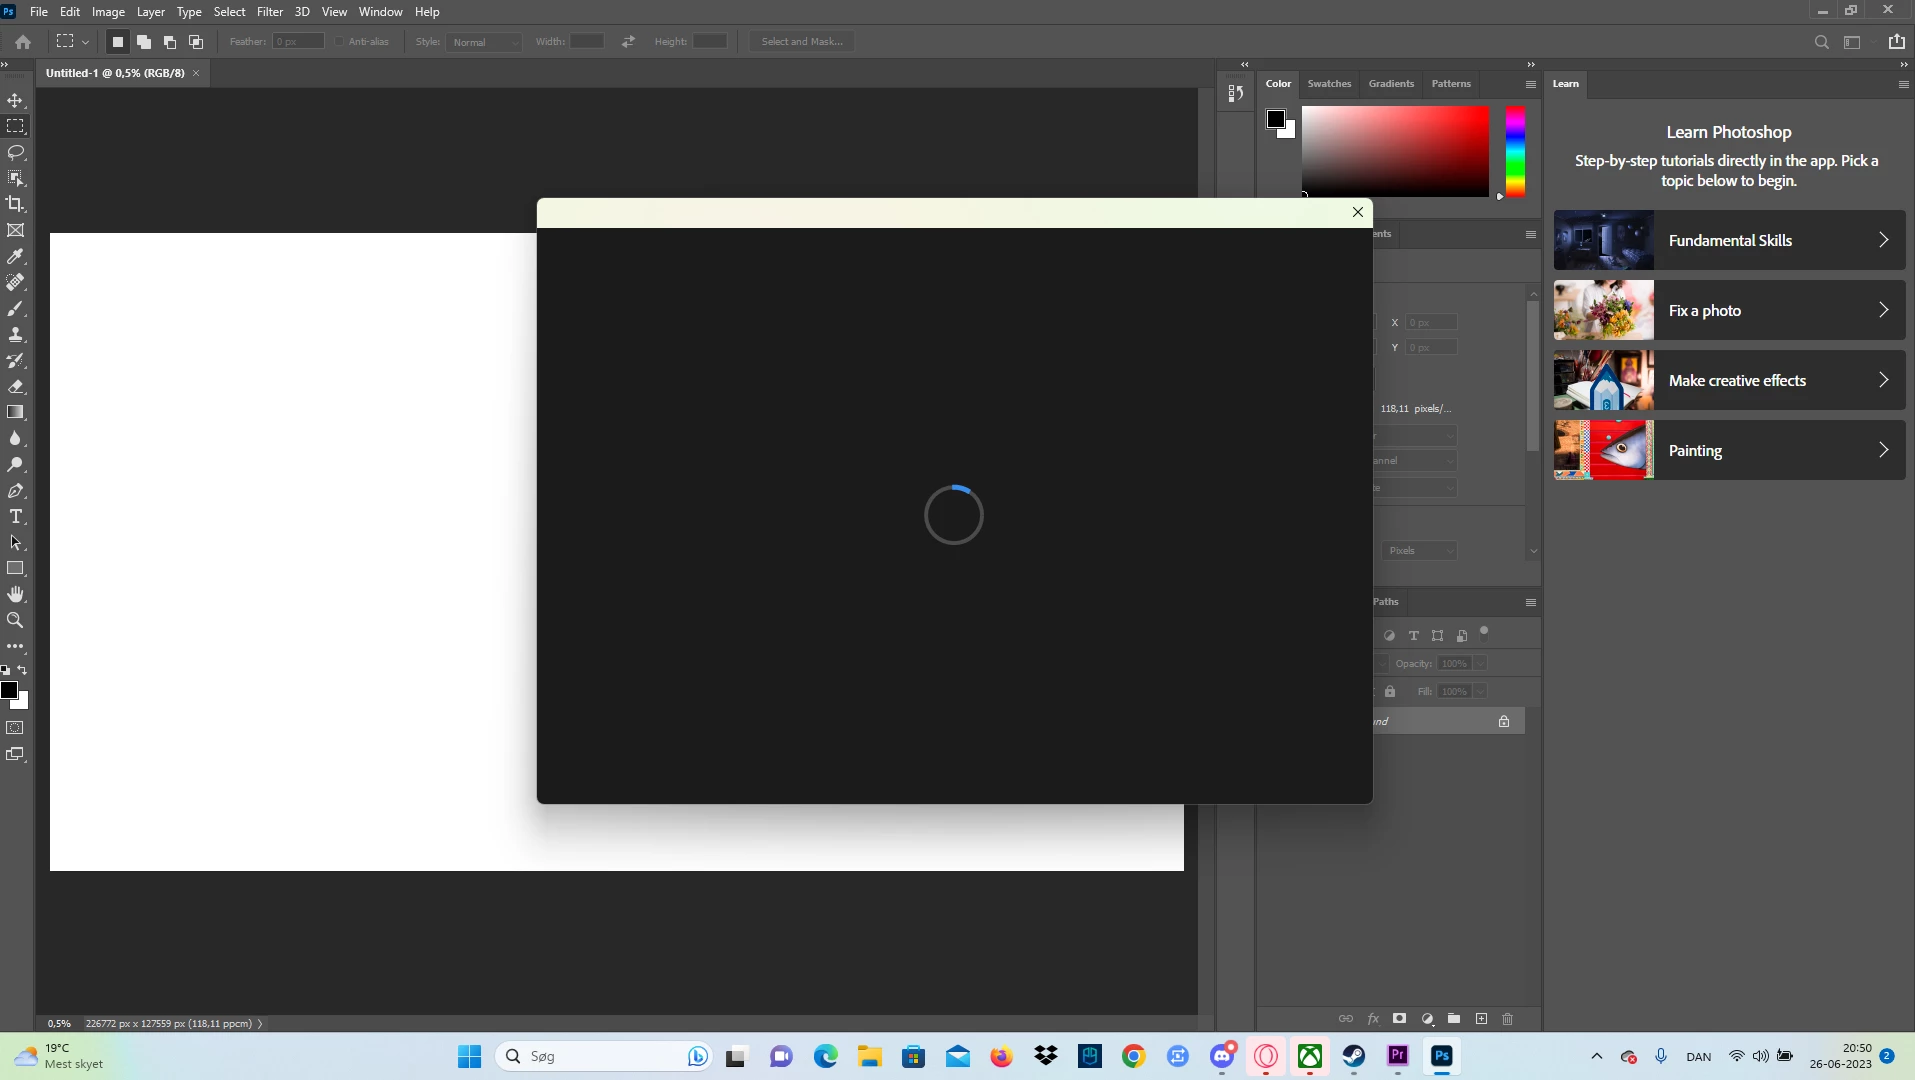
Task: Open the Style dropdown set to Normal
Action: pyautogui.click(x=484, y=42)
